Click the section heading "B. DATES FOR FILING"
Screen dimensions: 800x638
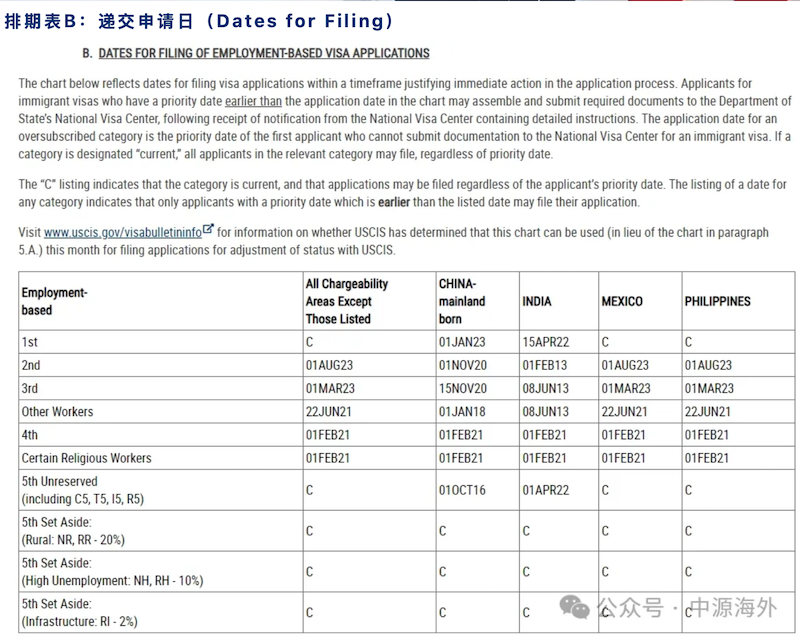point(256,53)
